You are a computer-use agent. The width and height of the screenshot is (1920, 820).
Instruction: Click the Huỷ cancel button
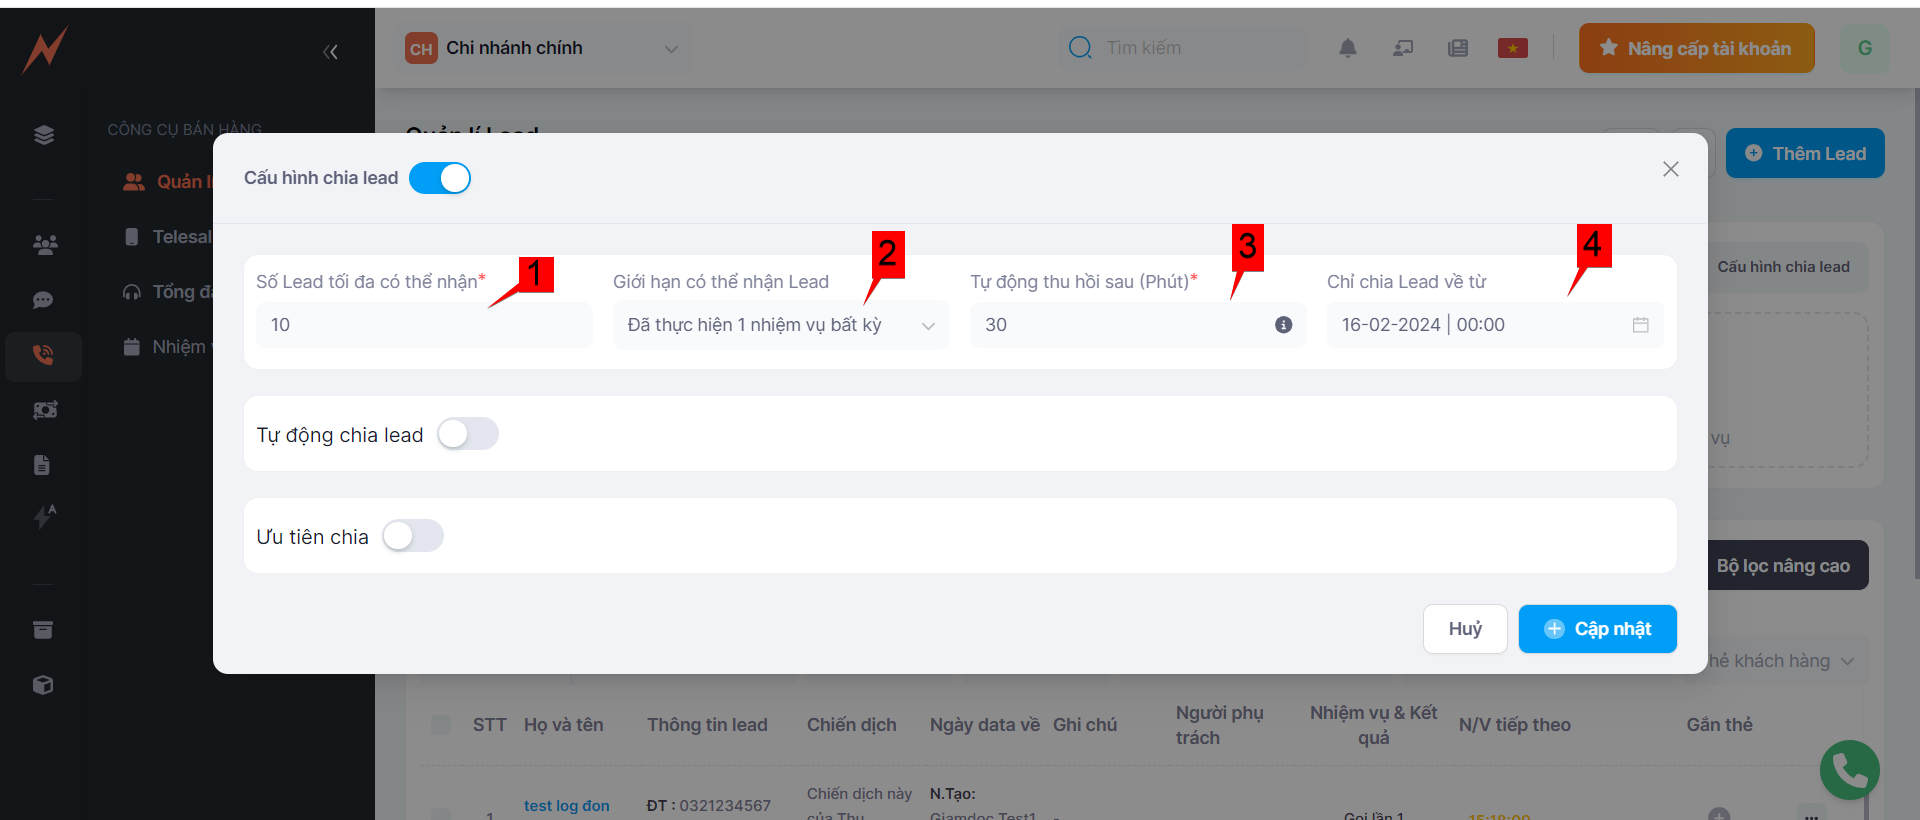pyautogui.click(x=1464, y=629)
